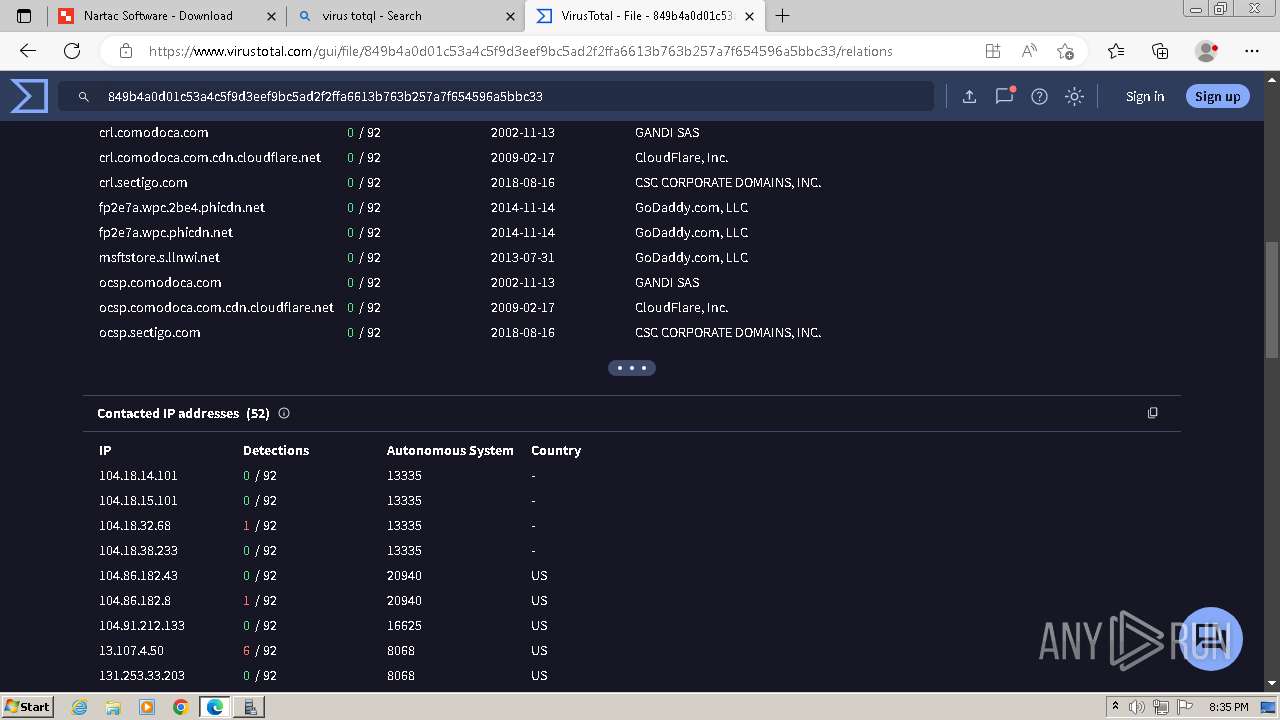
Task: Select the VirusTotal - File tab
Action: click(x=645, y=16)
